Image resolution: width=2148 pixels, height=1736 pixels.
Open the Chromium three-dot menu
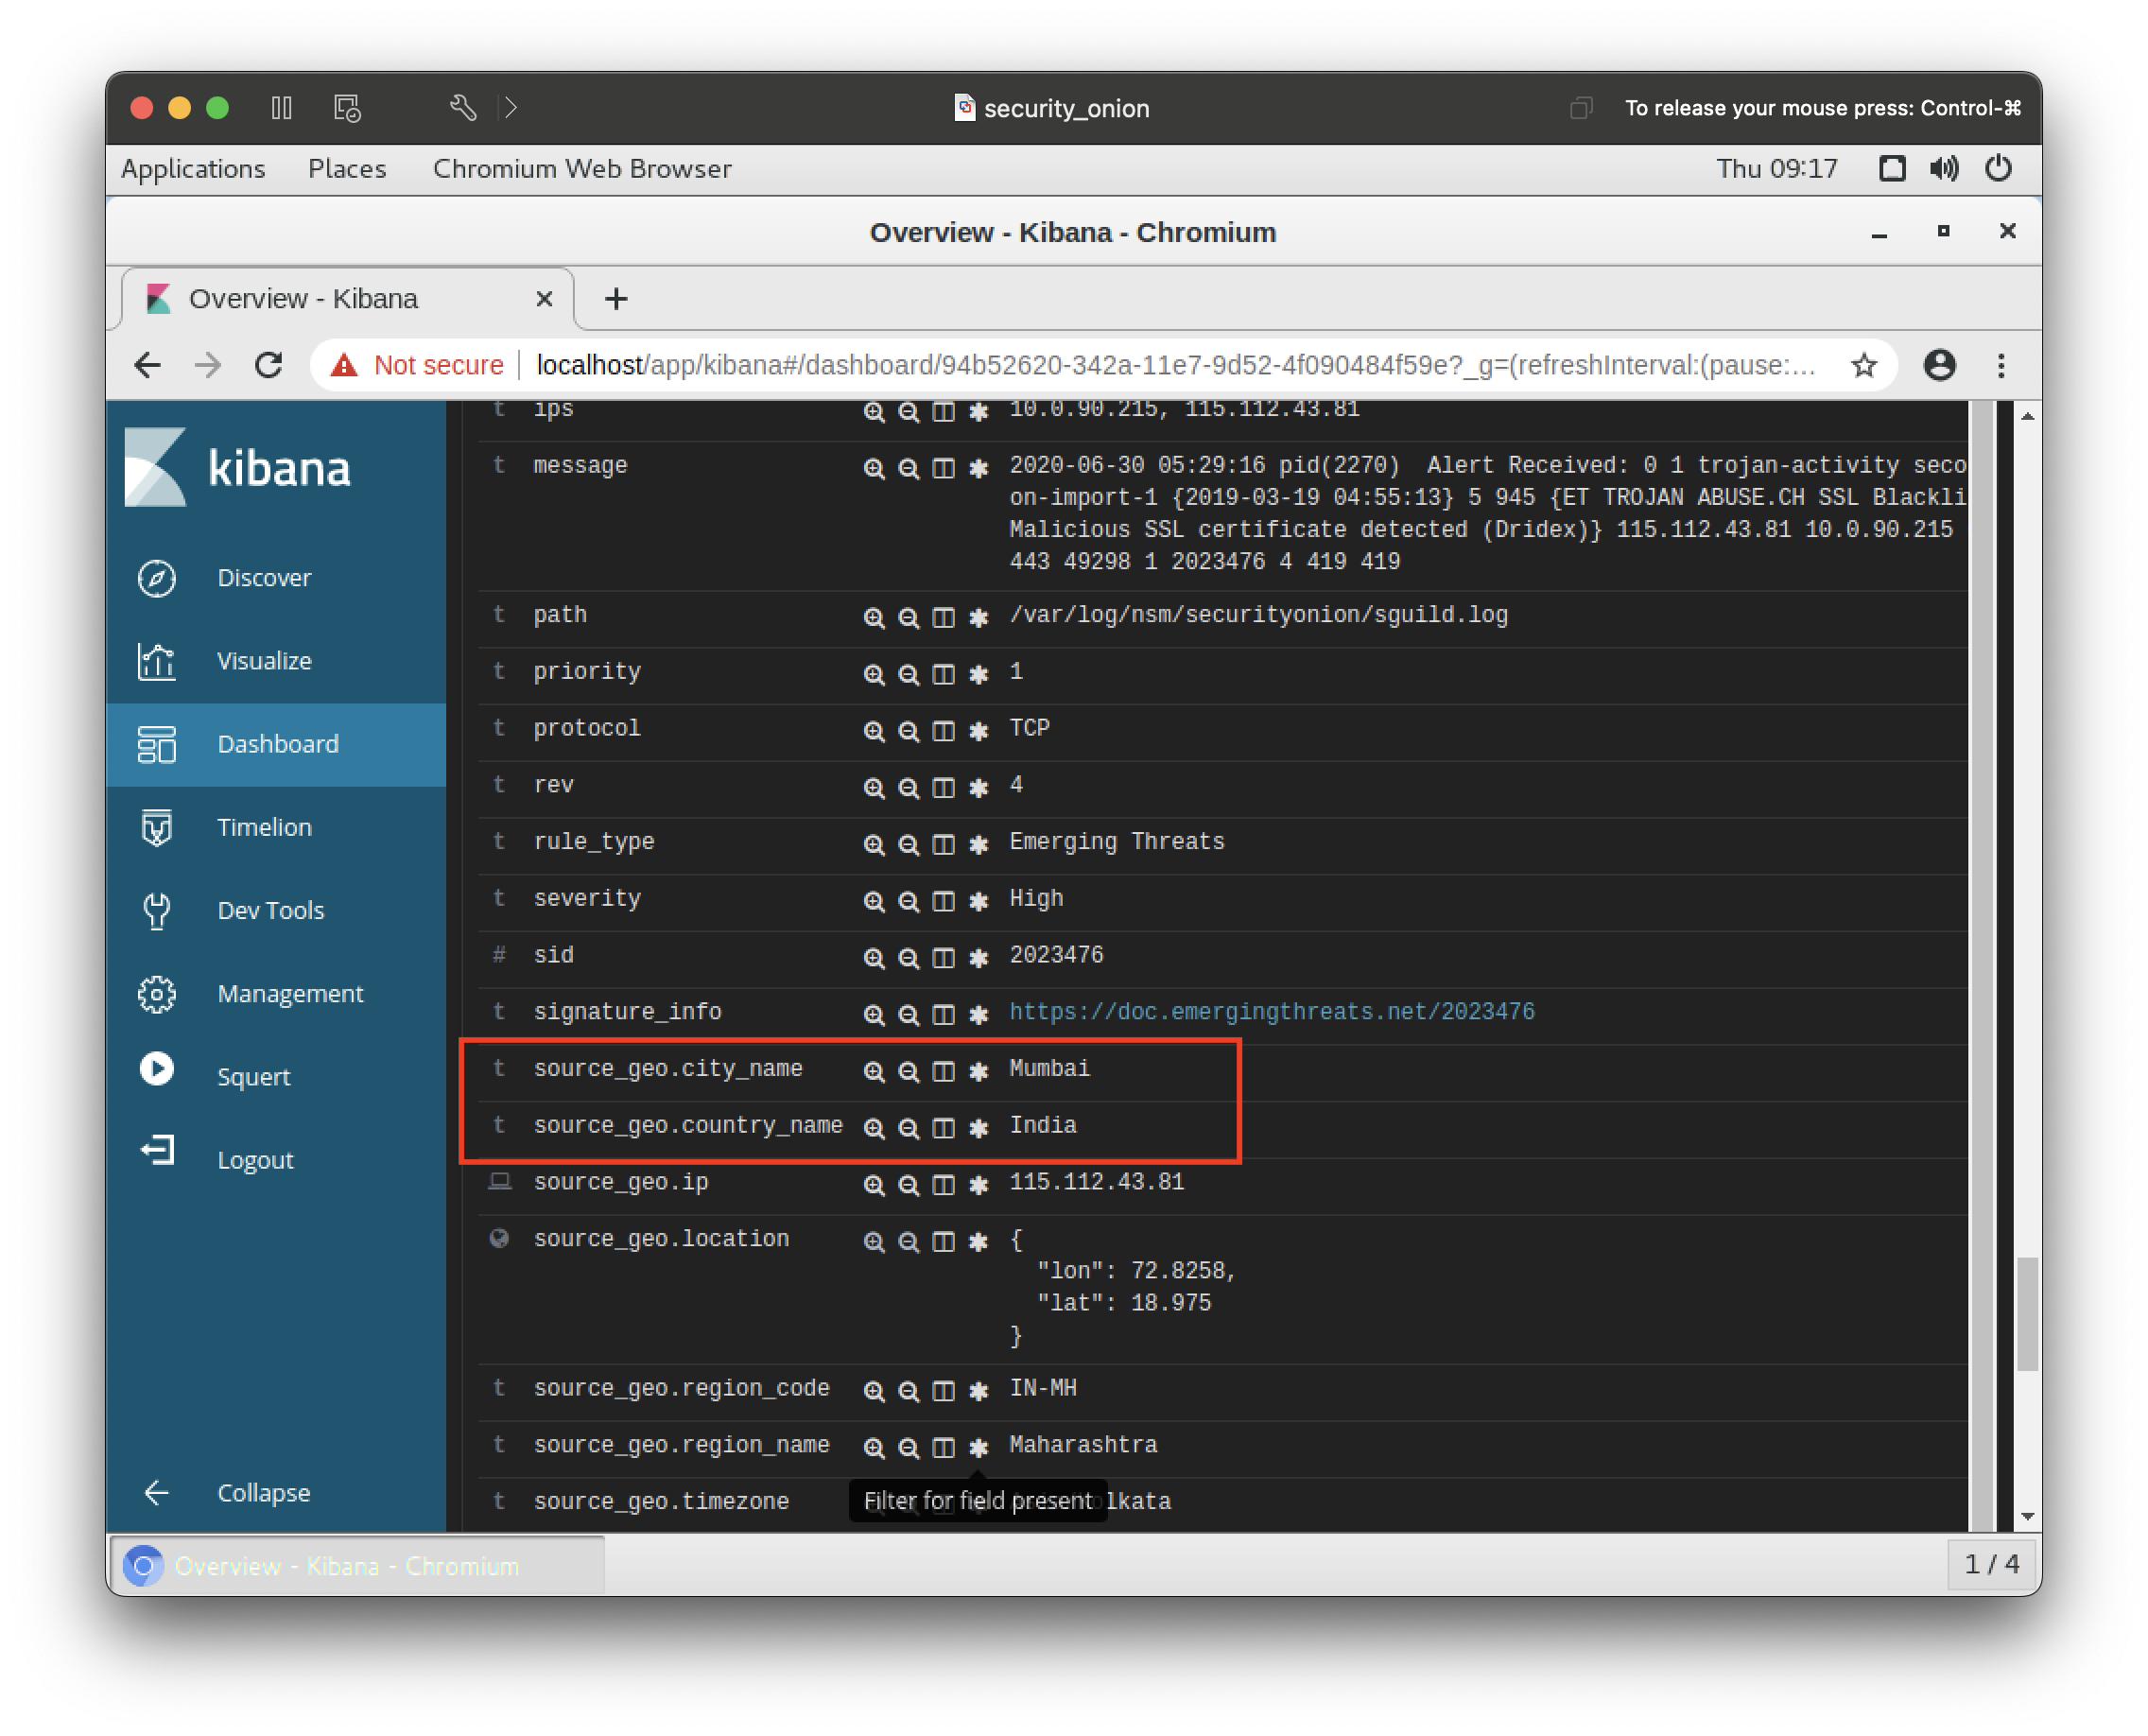coord(2001,366)
